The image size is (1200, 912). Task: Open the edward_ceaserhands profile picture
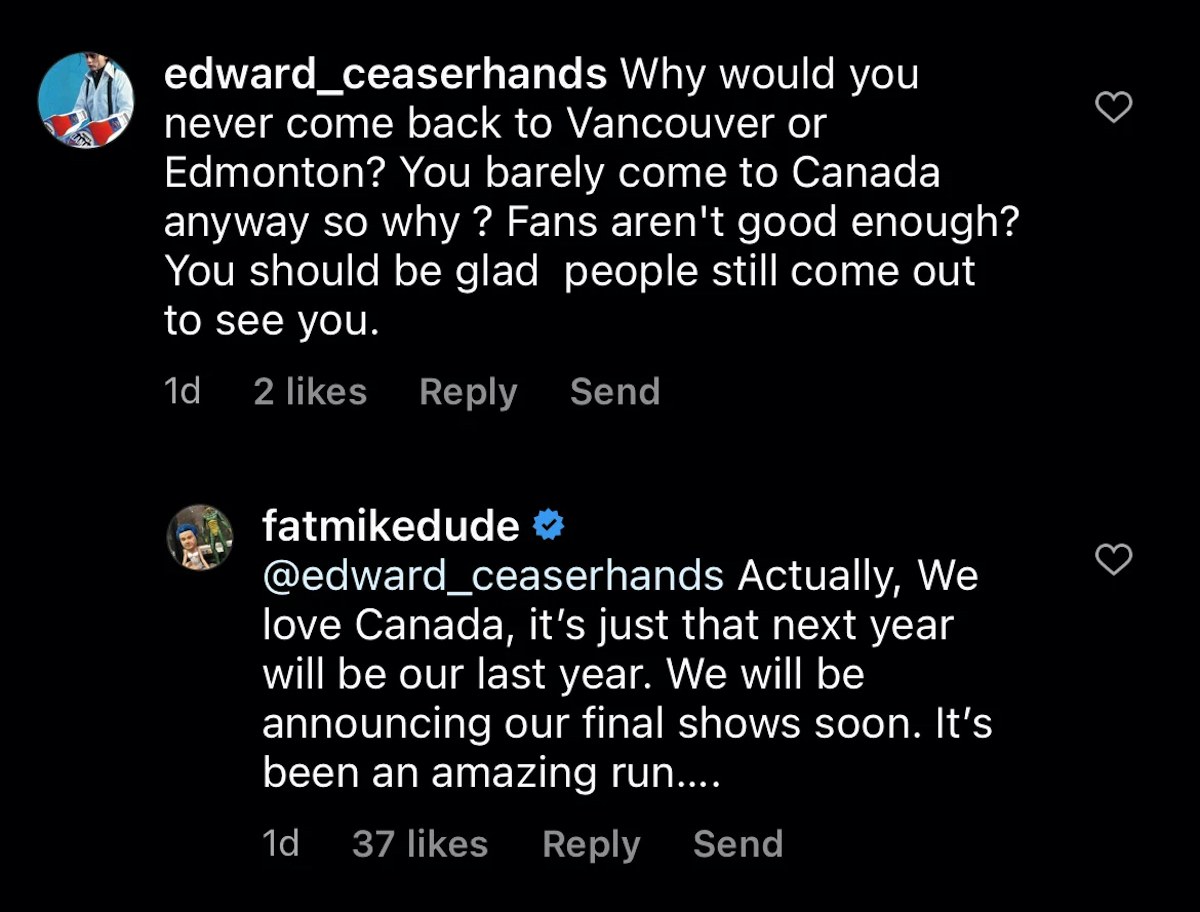(x=86, y=100)
